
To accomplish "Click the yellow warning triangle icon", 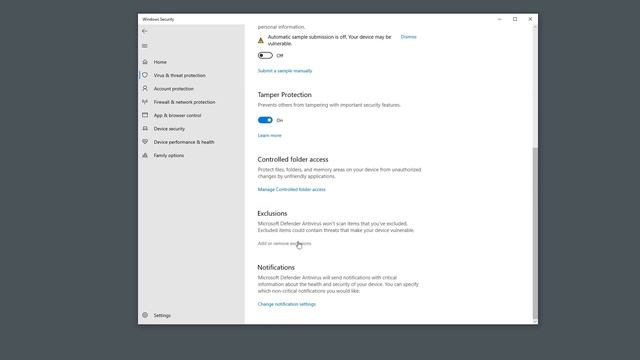I will pos(261,40).
